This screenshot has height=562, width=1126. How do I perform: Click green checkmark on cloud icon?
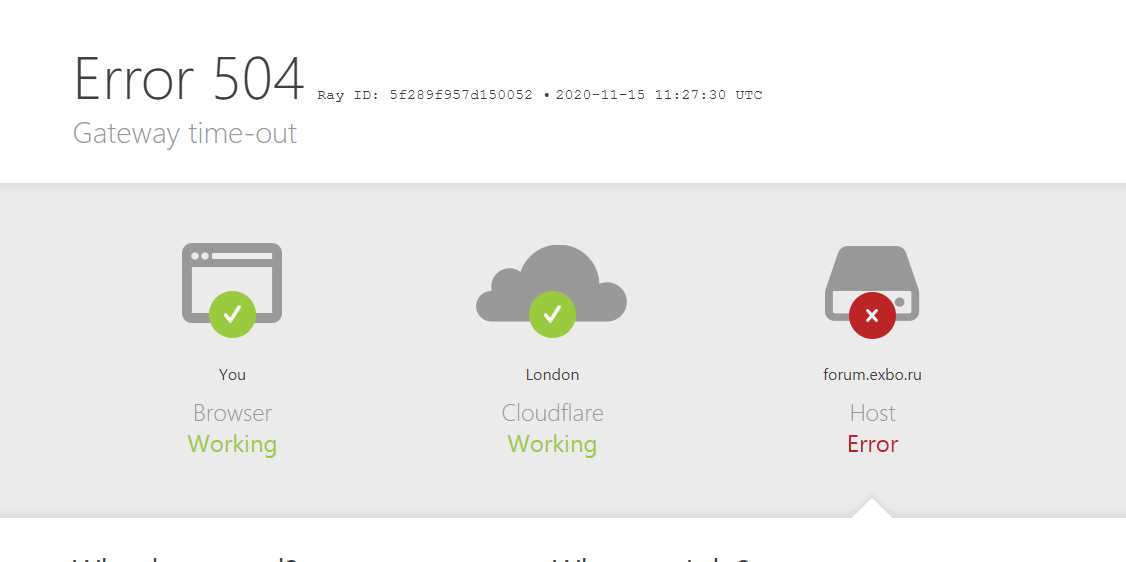(x=552, y=314)
